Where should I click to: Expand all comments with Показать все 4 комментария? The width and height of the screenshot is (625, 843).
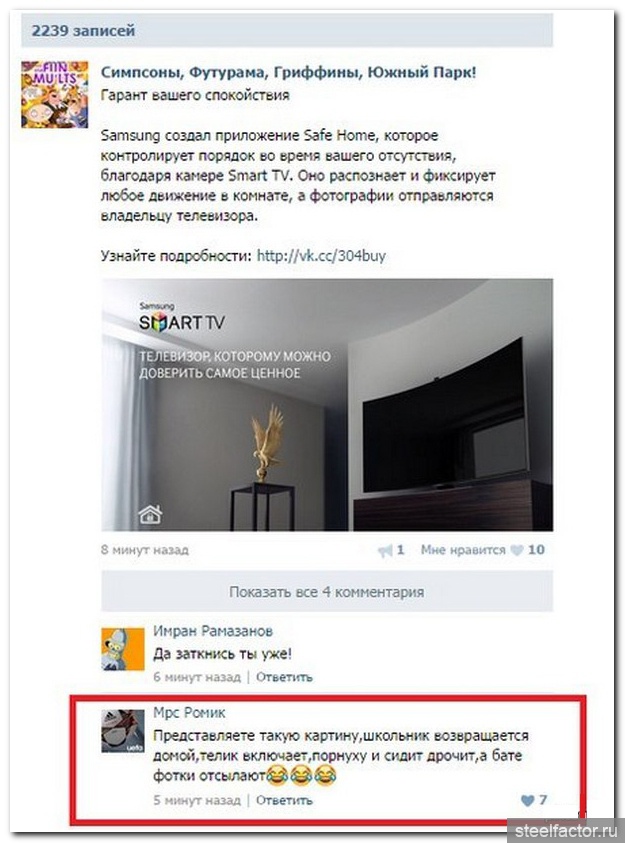click(327, 591)
